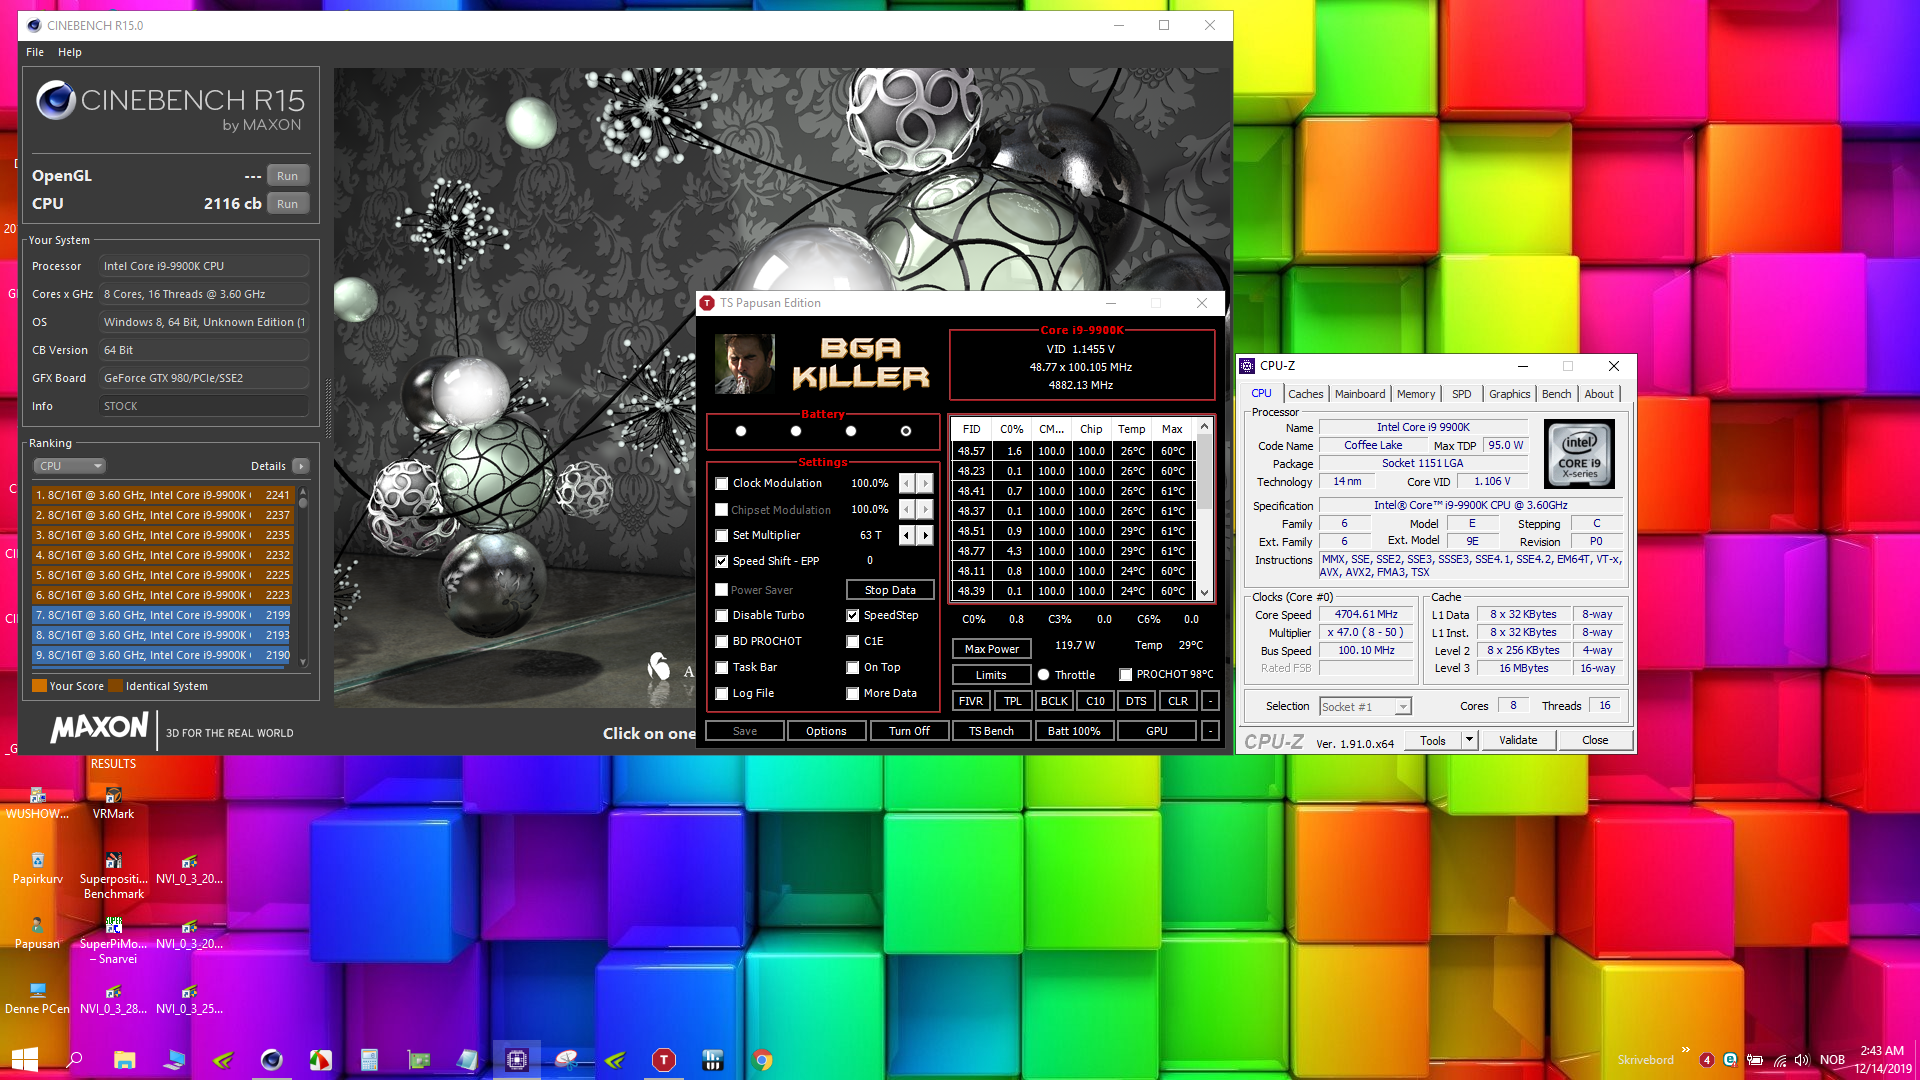Open the SuperPiMod Snarvei desktop shortcut
This screenshot has height=1080, width=1920.
113,941
